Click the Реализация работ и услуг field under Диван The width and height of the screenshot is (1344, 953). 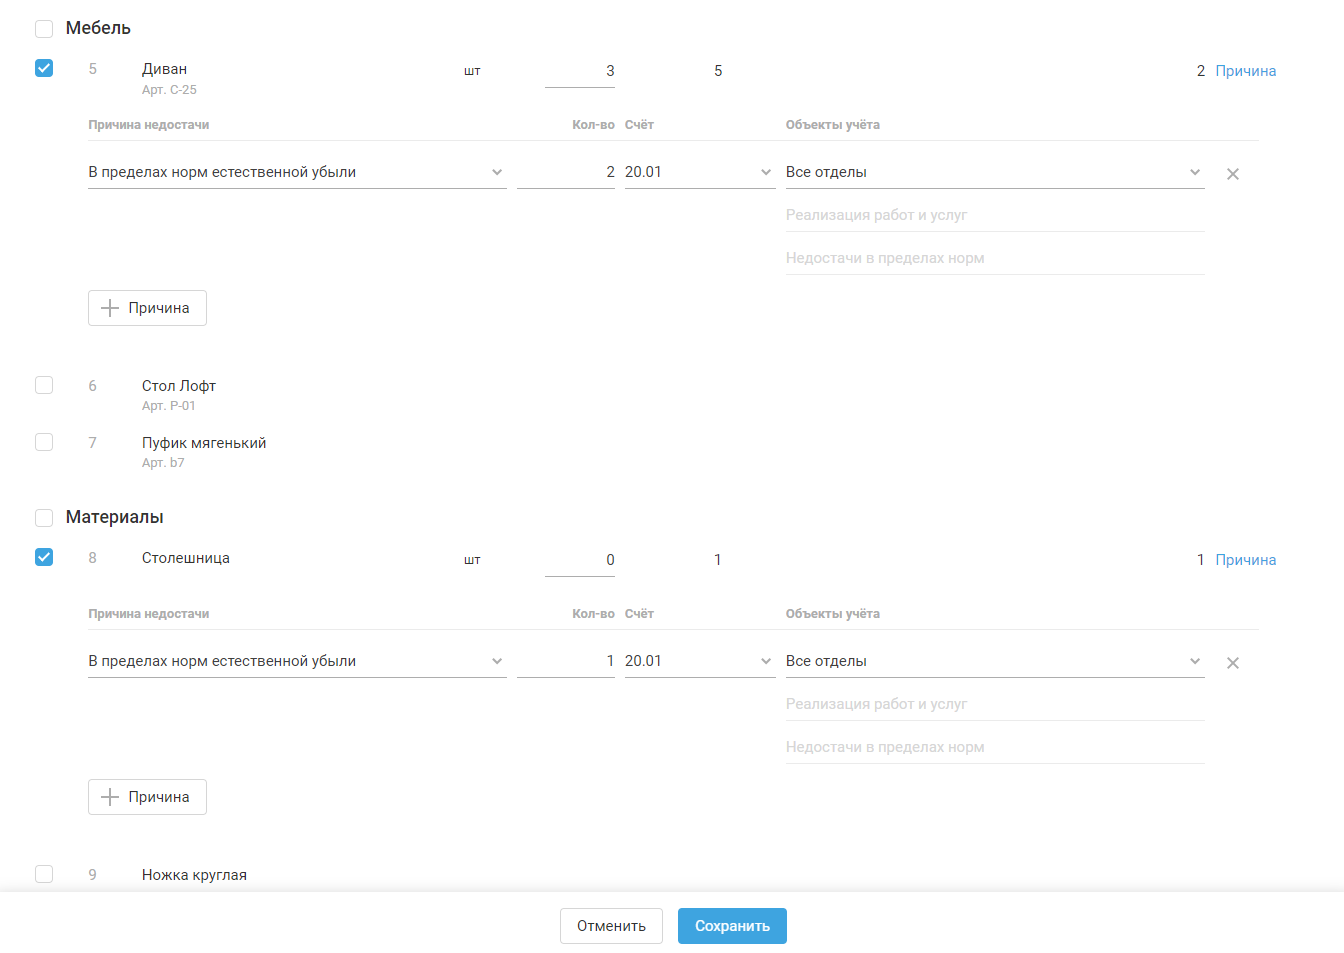point(995,215)
